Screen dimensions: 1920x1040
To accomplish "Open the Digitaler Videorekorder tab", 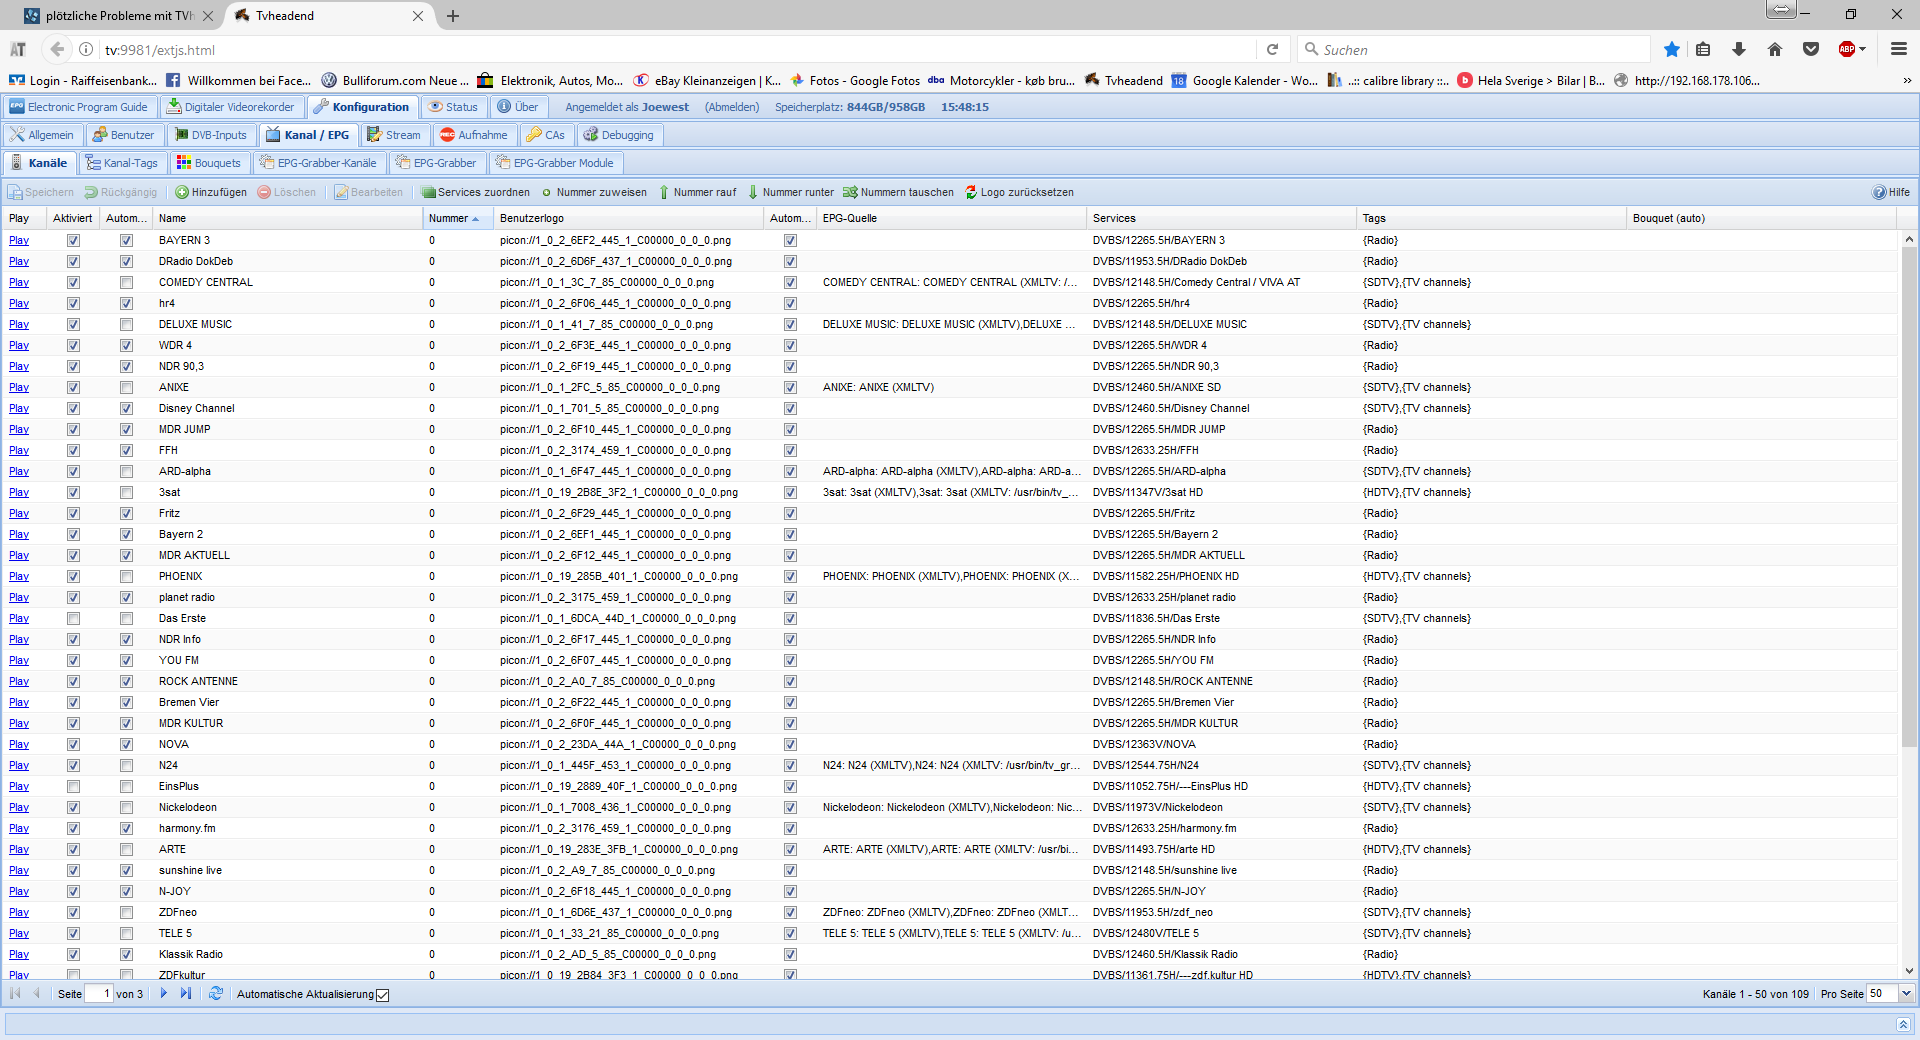I will pyautogui.click(x=231, y=107).
